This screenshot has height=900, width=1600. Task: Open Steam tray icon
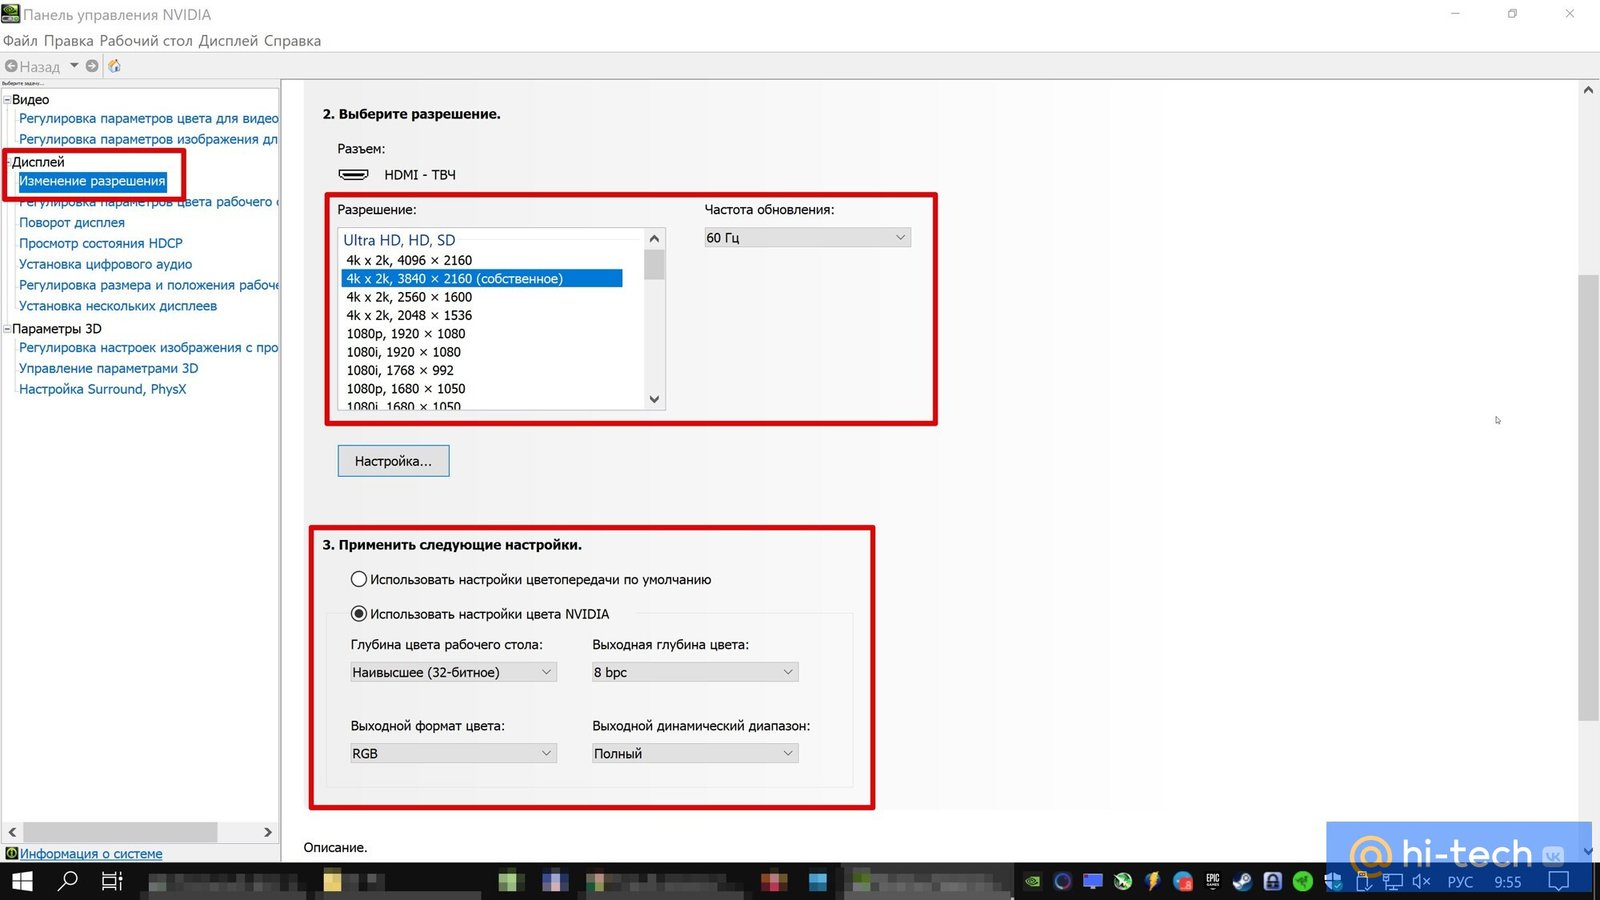[x=1243, y=881]
